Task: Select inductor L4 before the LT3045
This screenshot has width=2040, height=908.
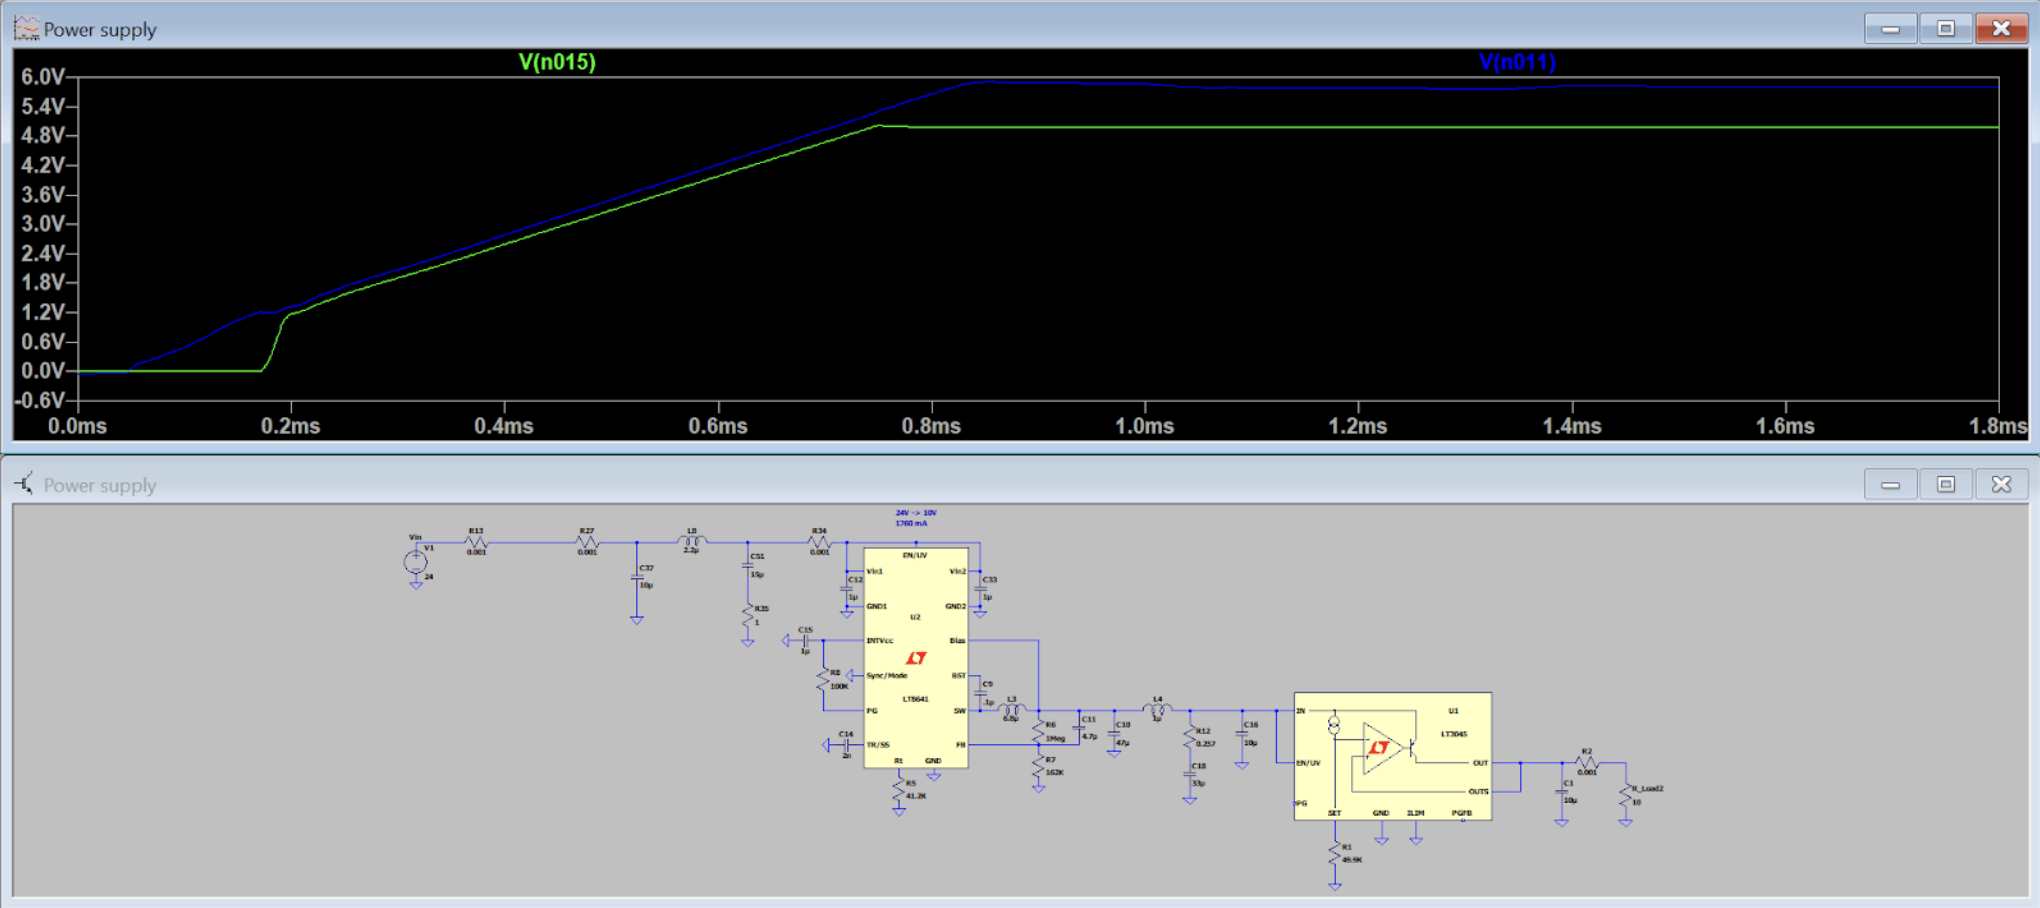Action: [x=1157, y=710]
